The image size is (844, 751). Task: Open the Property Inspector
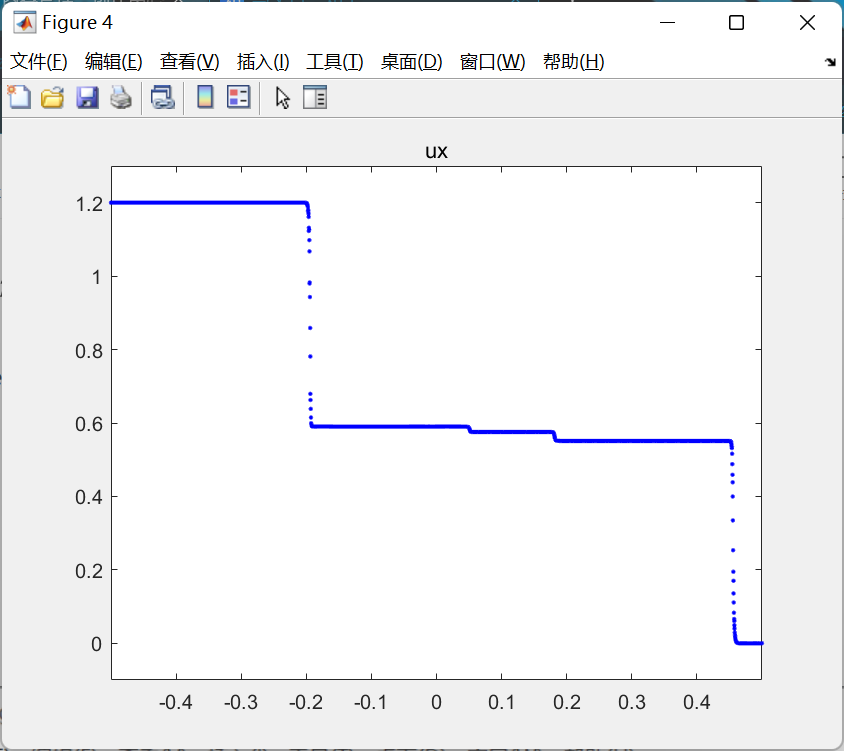click(314, 97)
